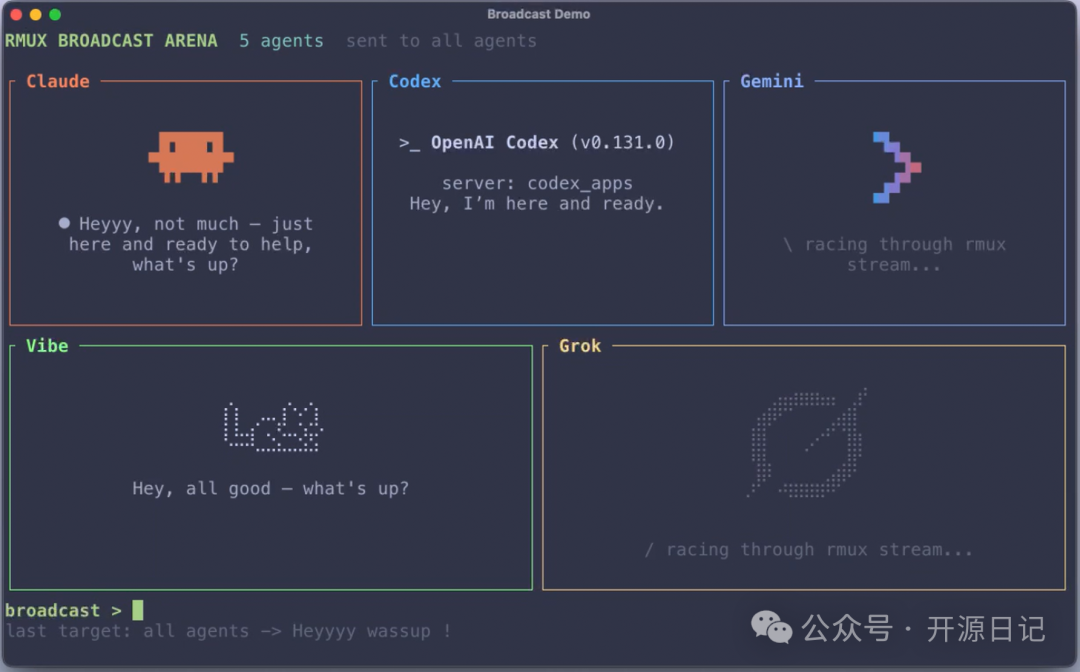Click the '5 agents' counter
The width and height of the screenshot is (1080, 672).
(x=281, y=41)
